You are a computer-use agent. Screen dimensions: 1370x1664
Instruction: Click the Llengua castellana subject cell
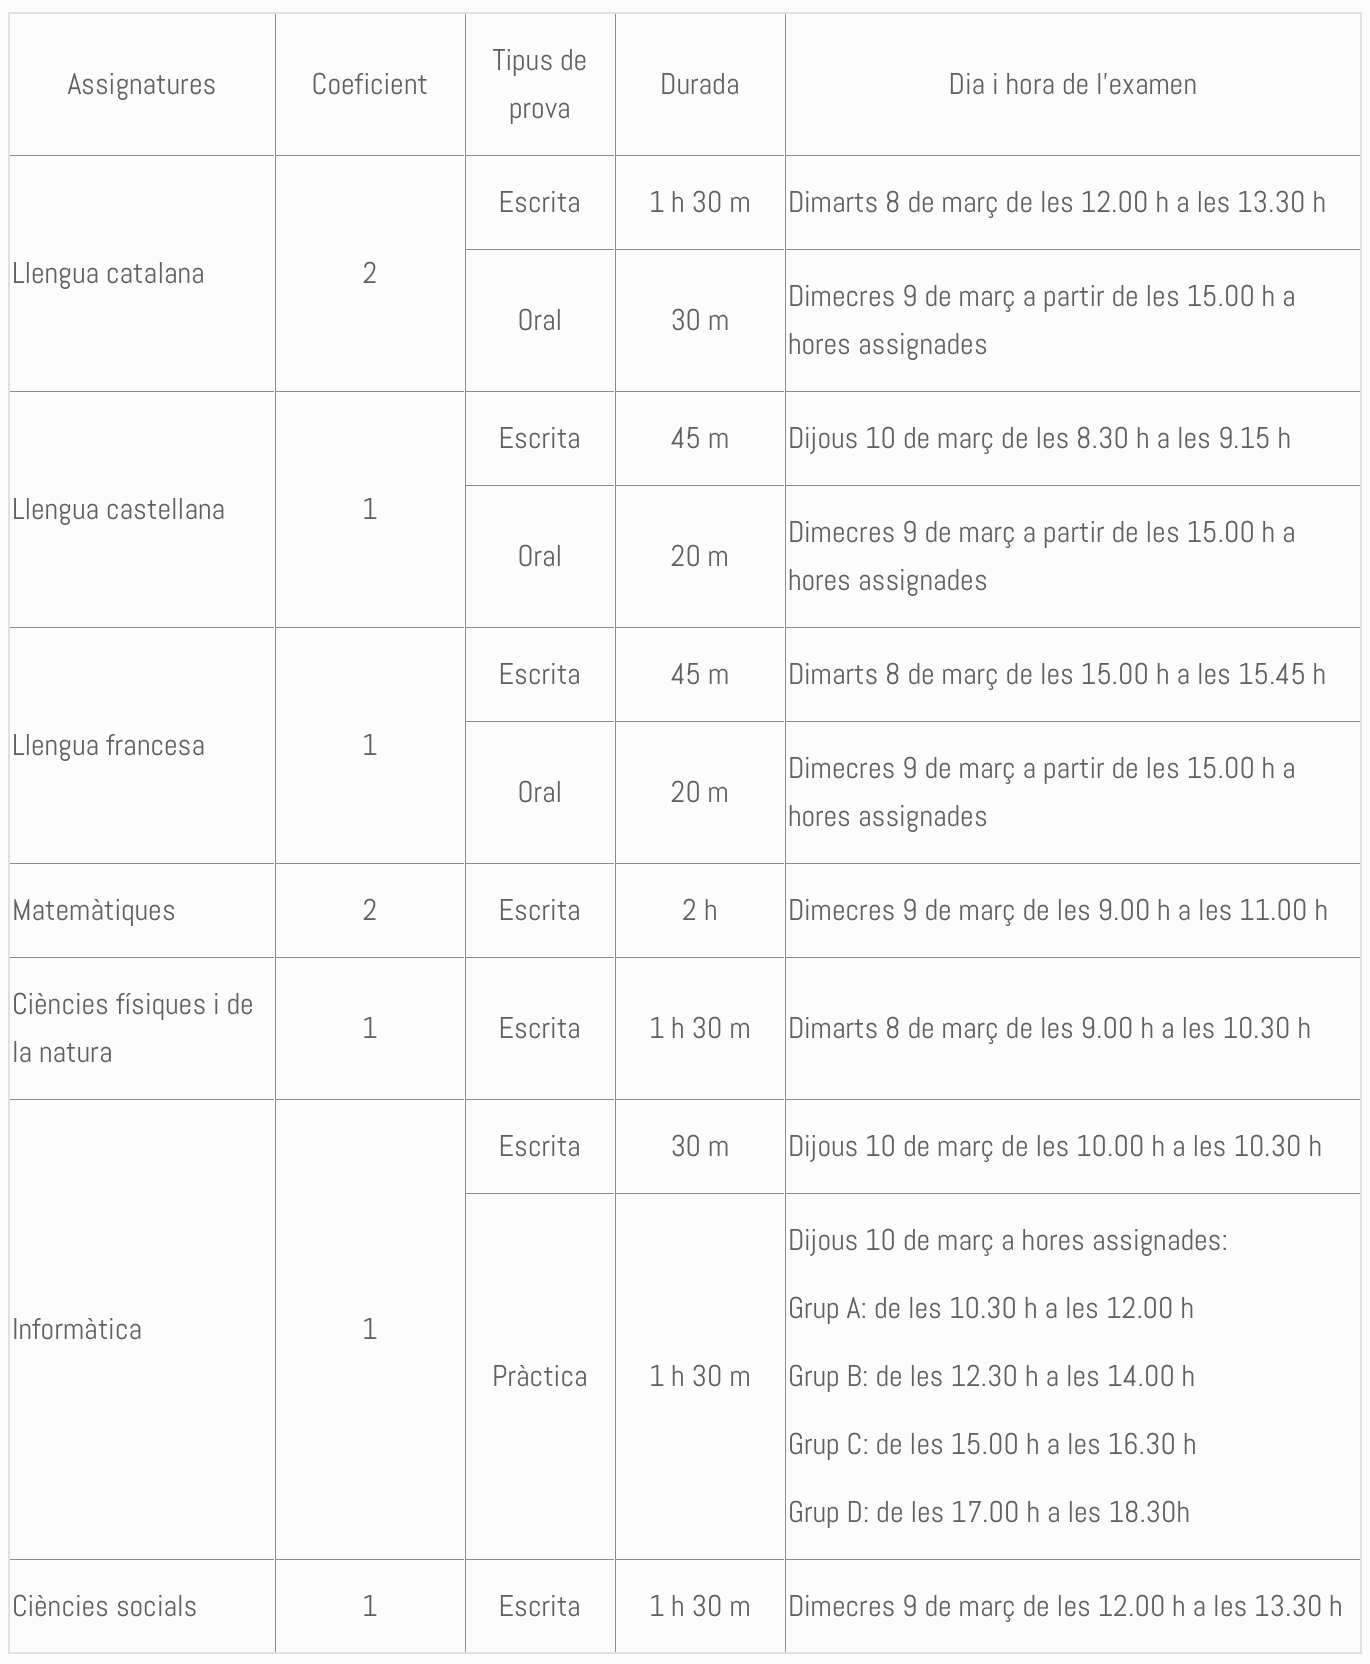(118, 509)
